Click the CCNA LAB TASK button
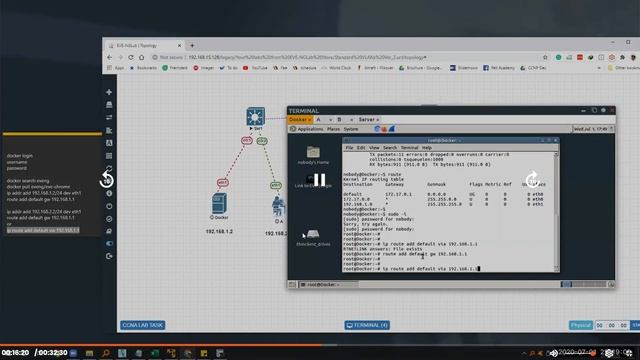The height and width of the screenshot is (360, 640). (142, 325)
